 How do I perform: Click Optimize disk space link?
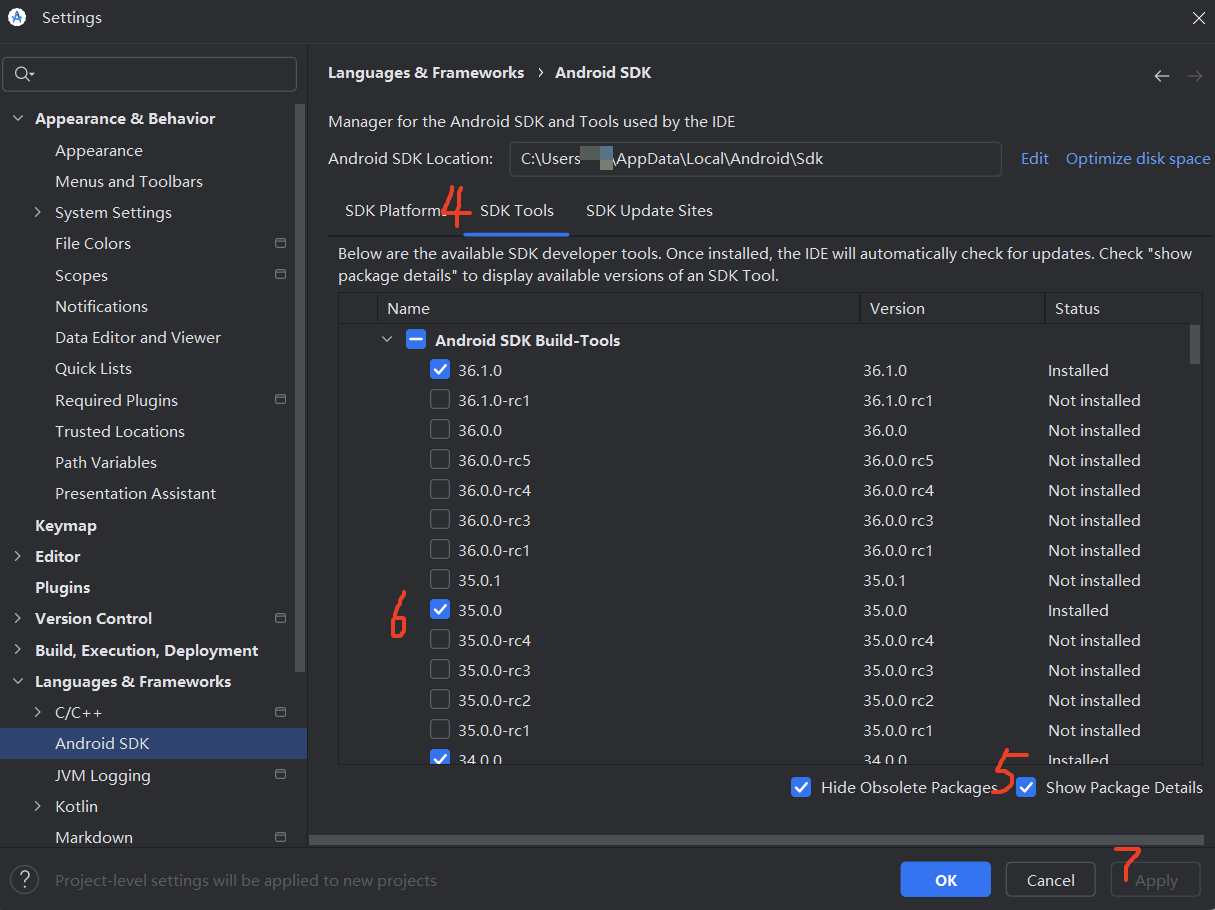(1138, 158)
